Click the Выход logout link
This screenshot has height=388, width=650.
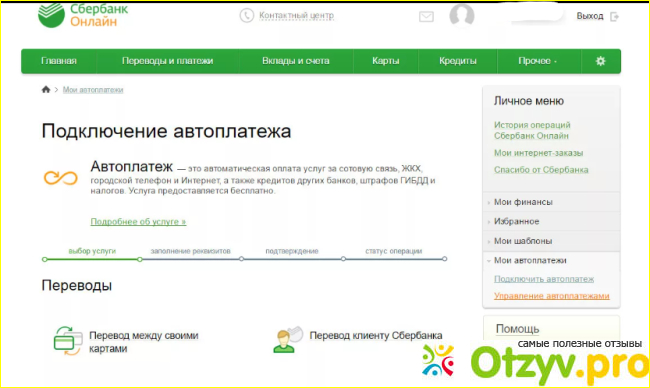tap(589, 16)
